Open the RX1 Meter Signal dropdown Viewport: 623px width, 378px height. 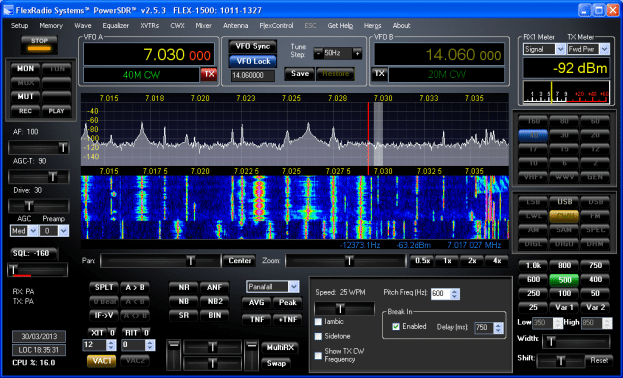(560, 49)
